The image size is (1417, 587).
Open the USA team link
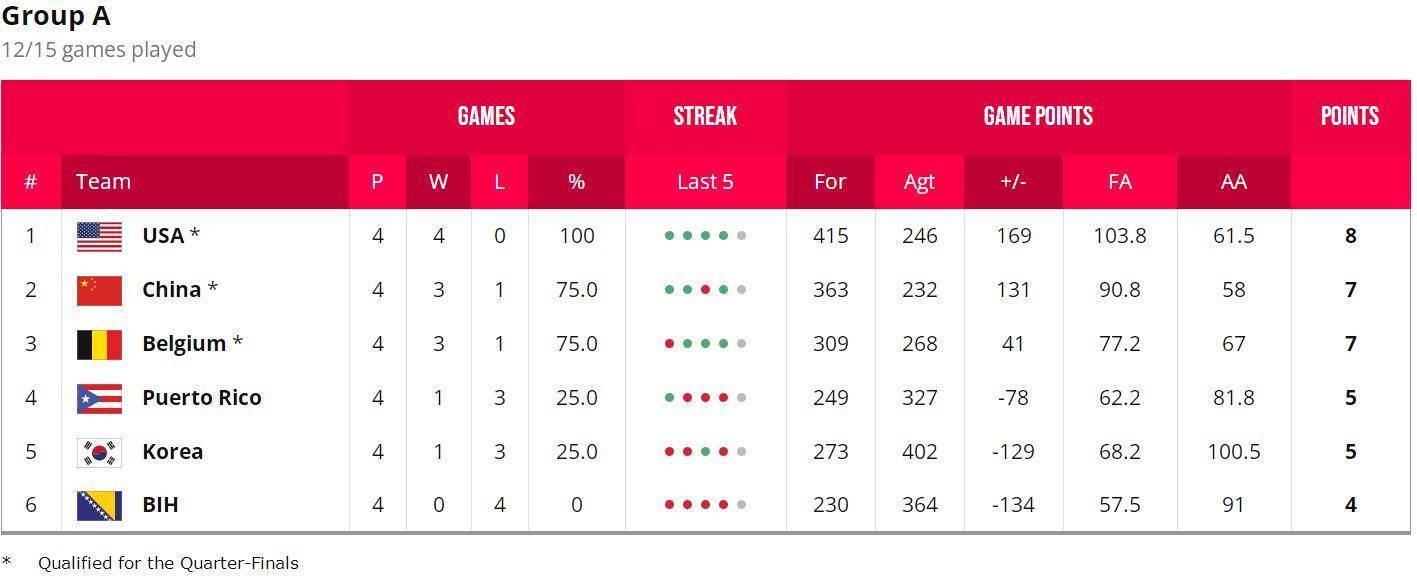point(163,236)
